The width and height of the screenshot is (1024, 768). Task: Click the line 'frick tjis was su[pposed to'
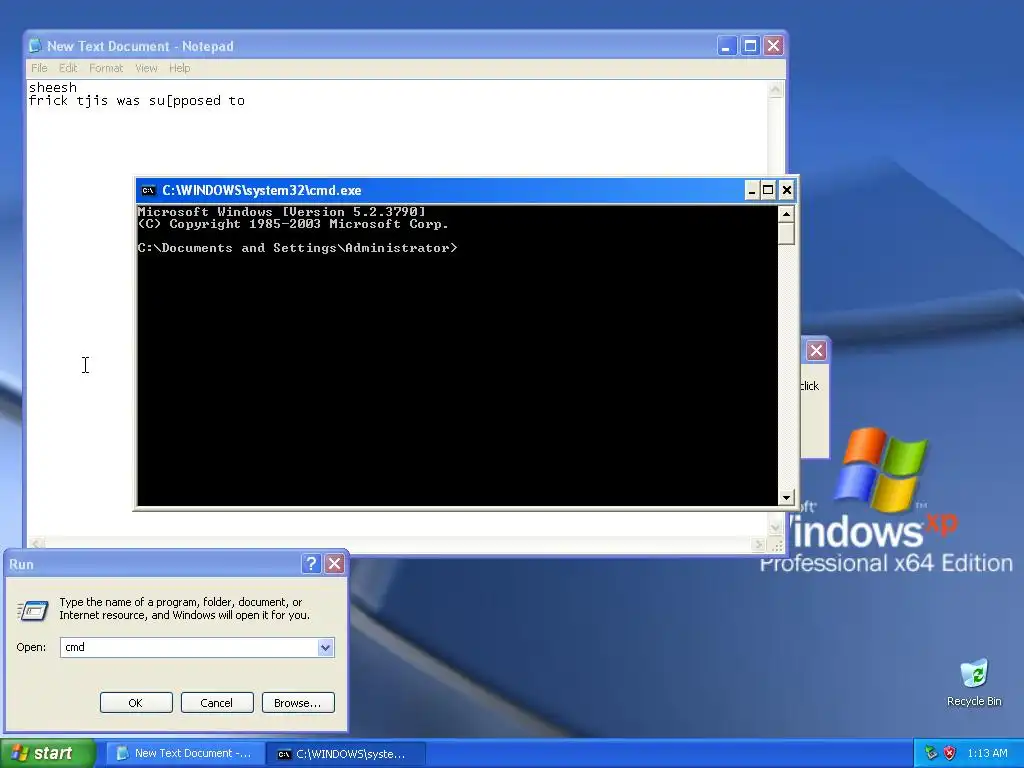pos(136,101)
